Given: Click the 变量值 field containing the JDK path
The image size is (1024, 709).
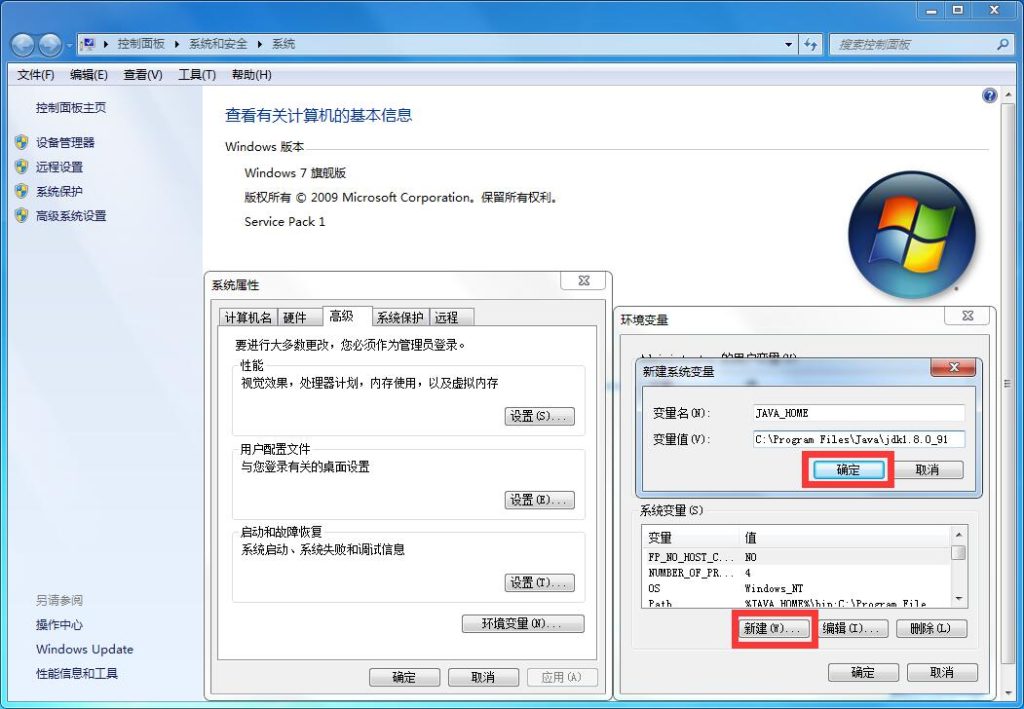Looking at the screenshot, I should click(858, 439).
